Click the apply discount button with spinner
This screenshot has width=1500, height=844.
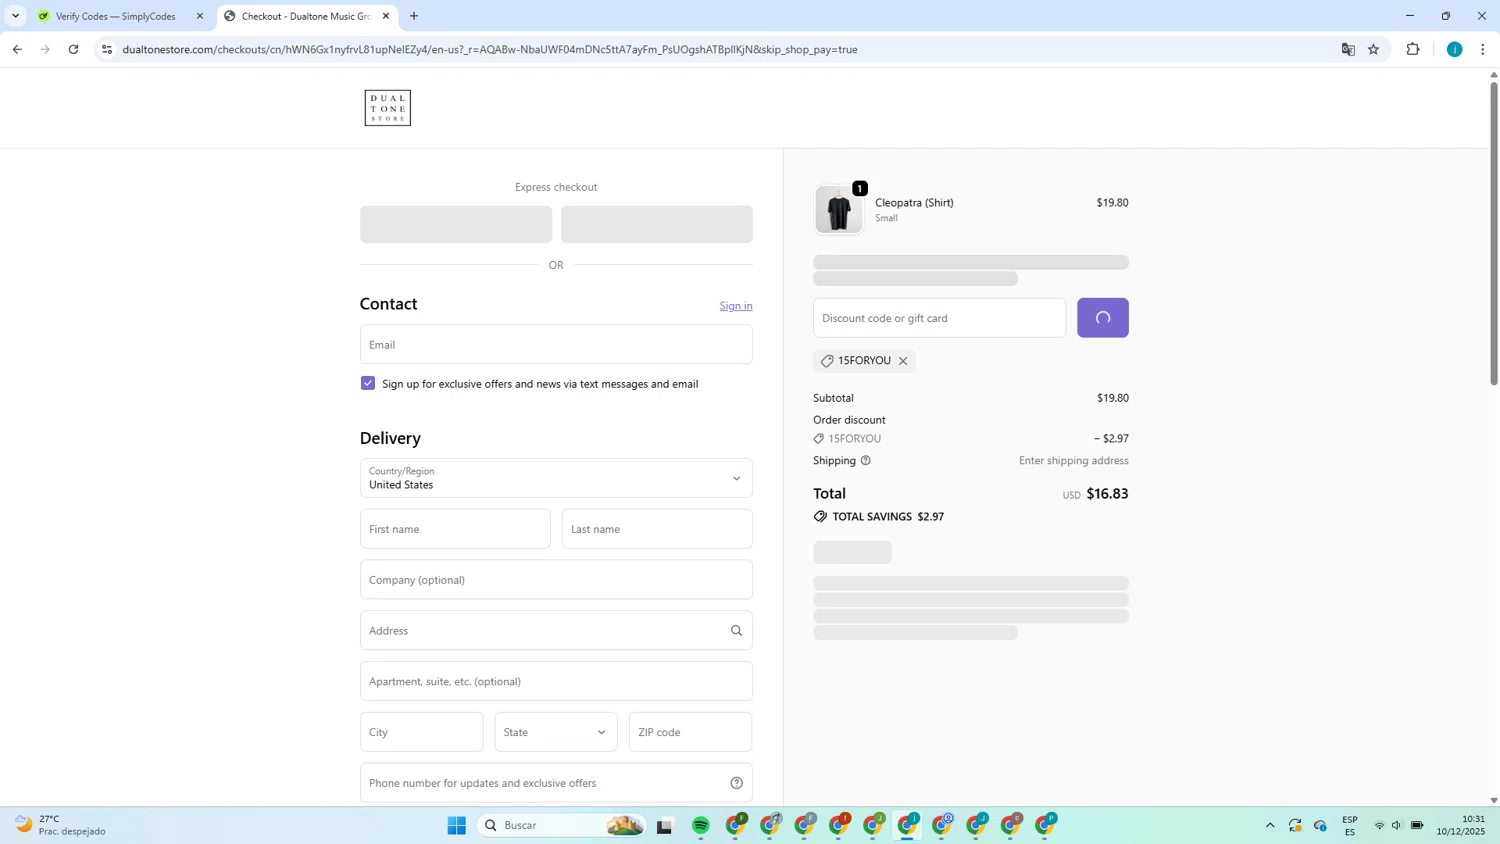click(x=1103, y=318)
